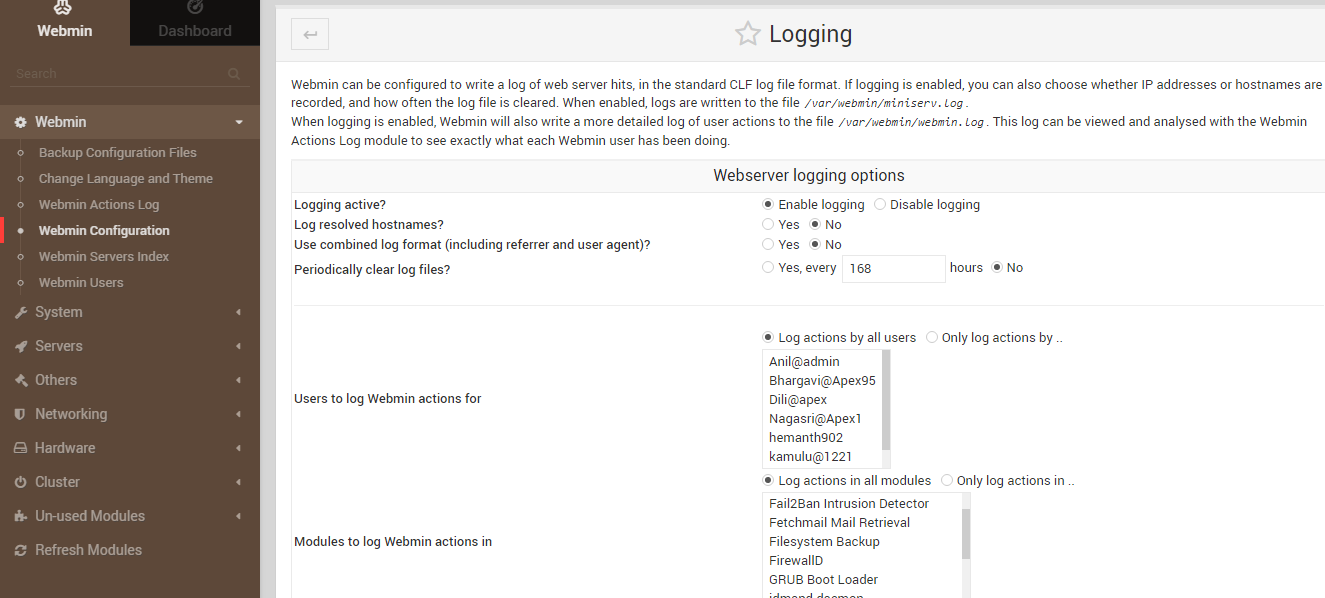
Task: Choose Only log actions by specific users
Action: coord(930,337)
